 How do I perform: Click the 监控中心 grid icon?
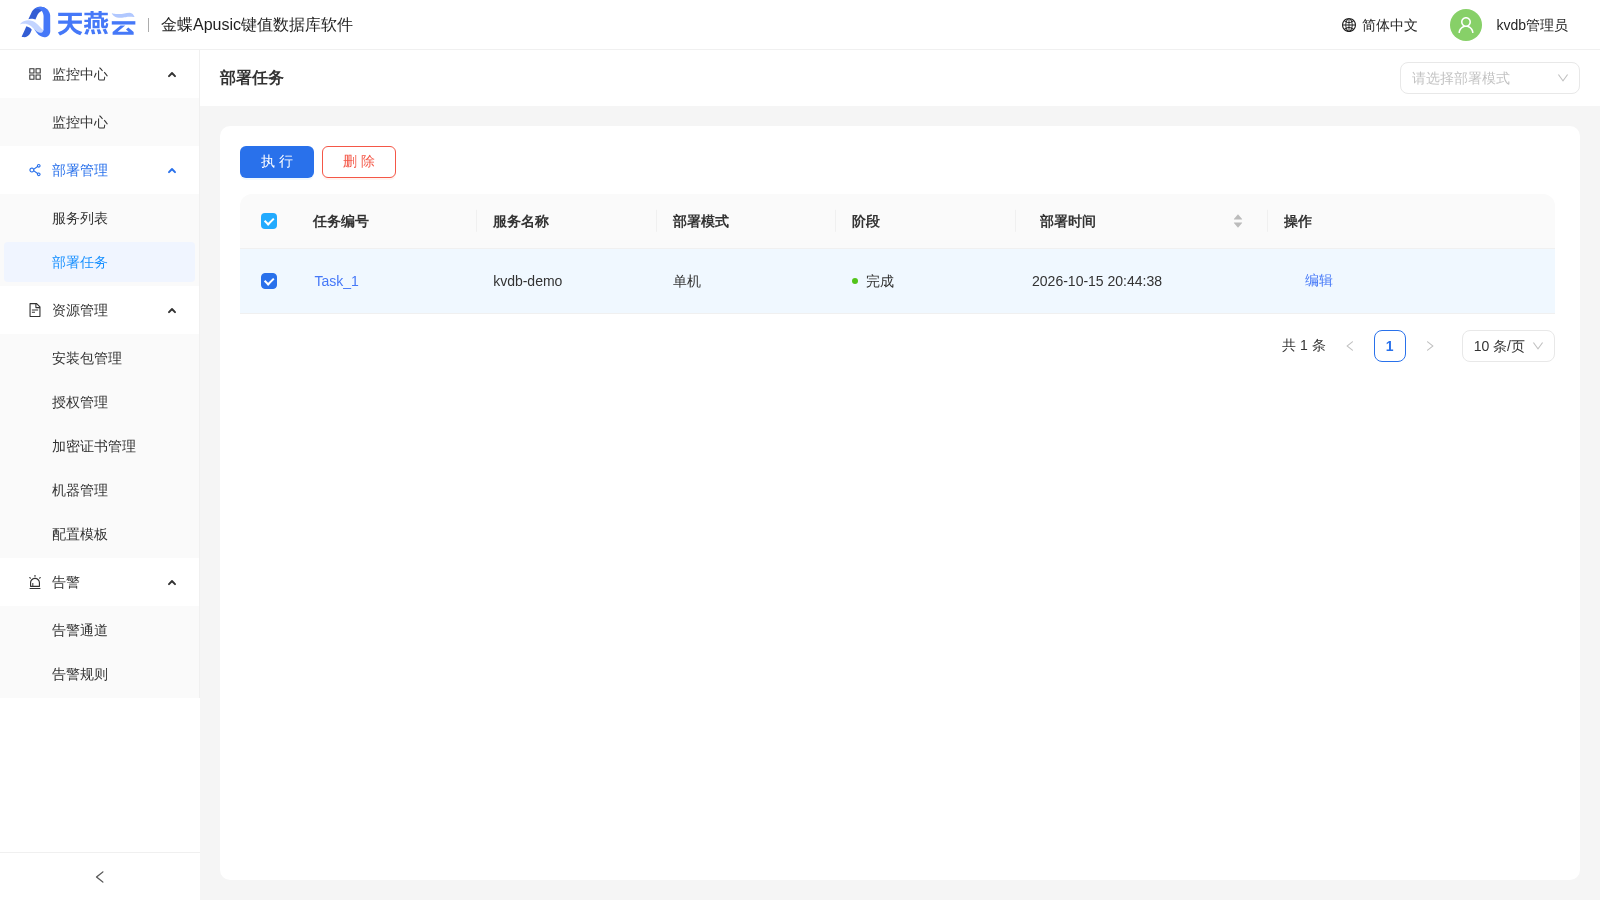pyautogui.click(x=35, y=74)
